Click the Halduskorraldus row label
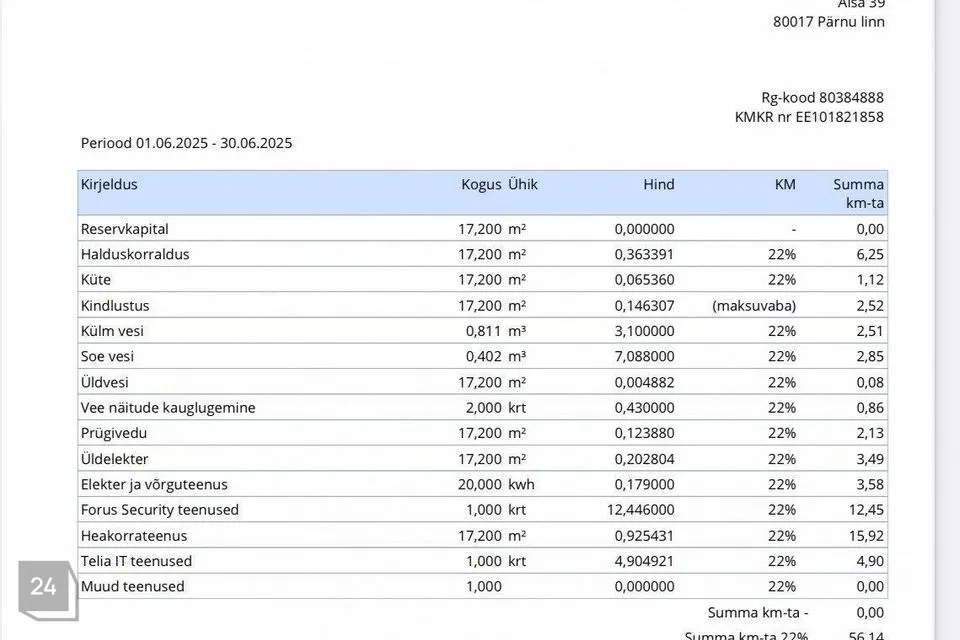The height and width of the screenshot is (640, 960). point(135,254)
